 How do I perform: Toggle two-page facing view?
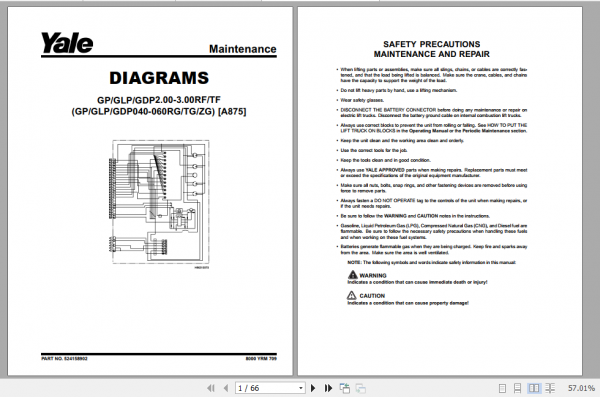(534, 388)
